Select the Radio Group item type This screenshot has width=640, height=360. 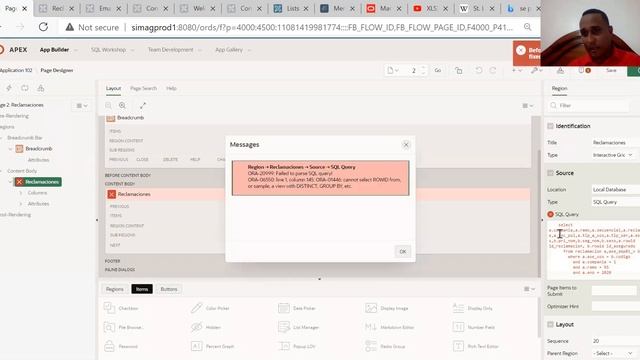coord(385,346)
